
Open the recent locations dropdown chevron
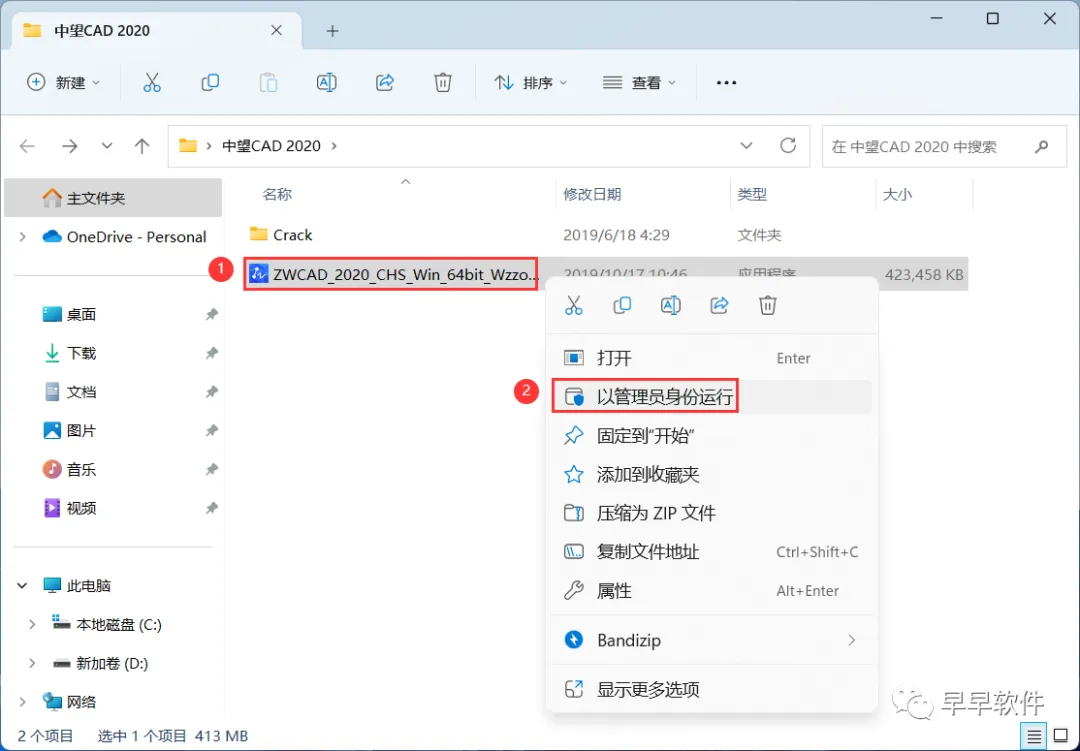[x=107, y=146]
